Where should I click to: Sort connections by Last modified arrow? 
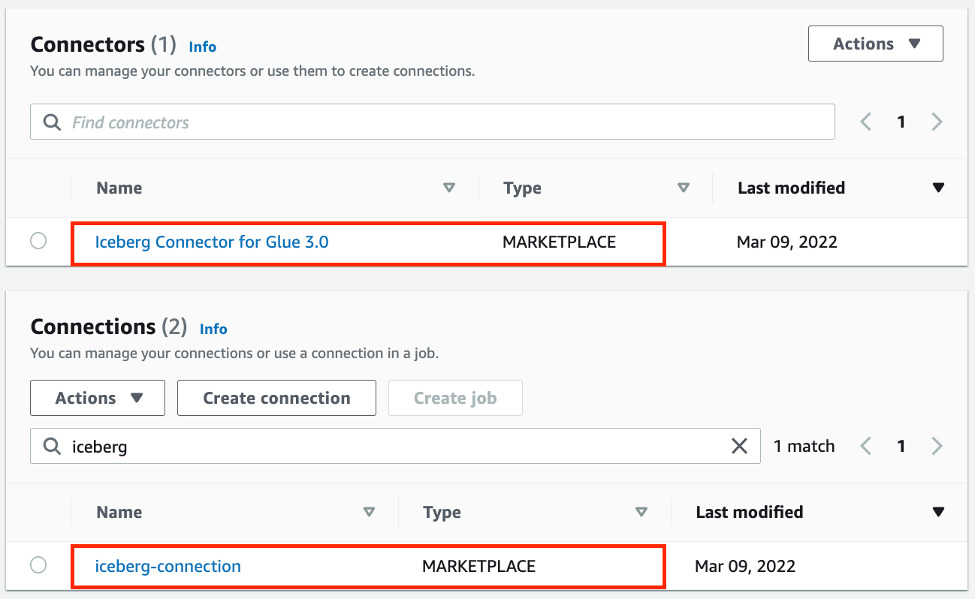tap(937, 512)
